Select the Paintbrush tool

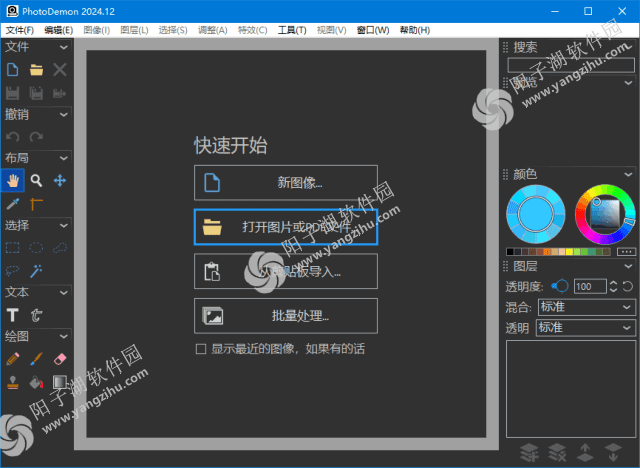pos(36,359)
